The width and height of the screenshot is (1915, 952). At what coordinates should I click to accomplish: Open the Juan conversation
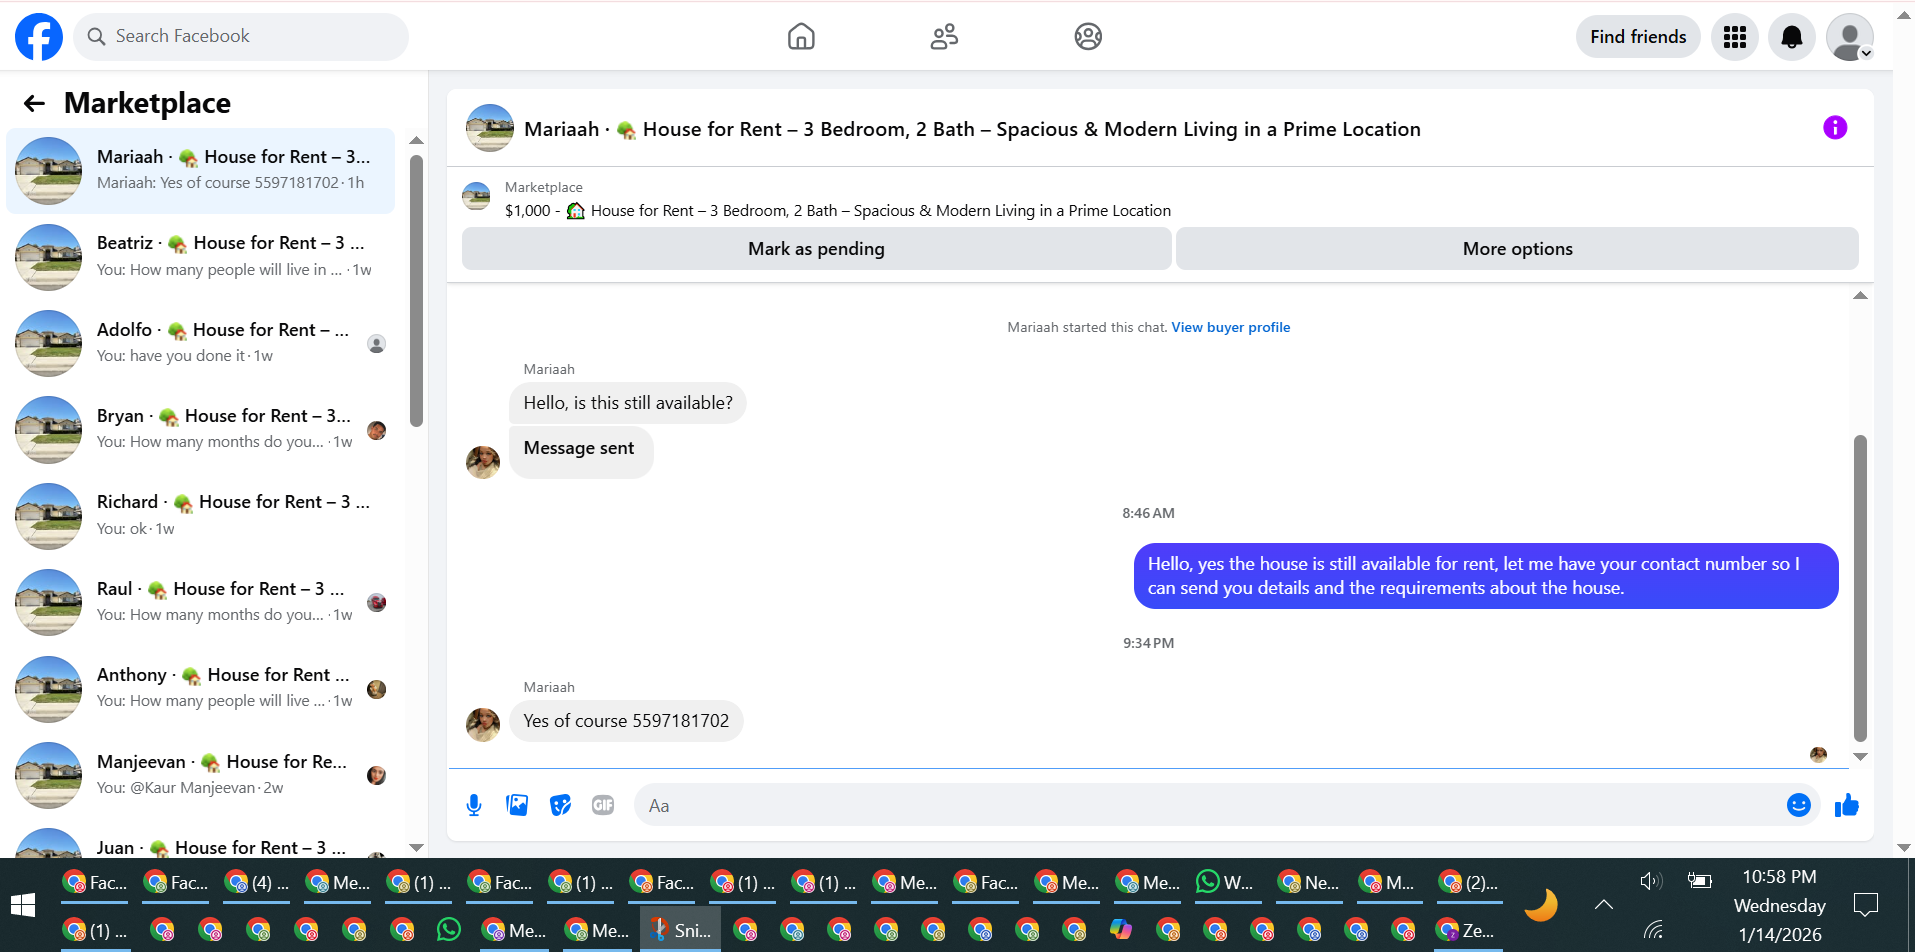200,843
